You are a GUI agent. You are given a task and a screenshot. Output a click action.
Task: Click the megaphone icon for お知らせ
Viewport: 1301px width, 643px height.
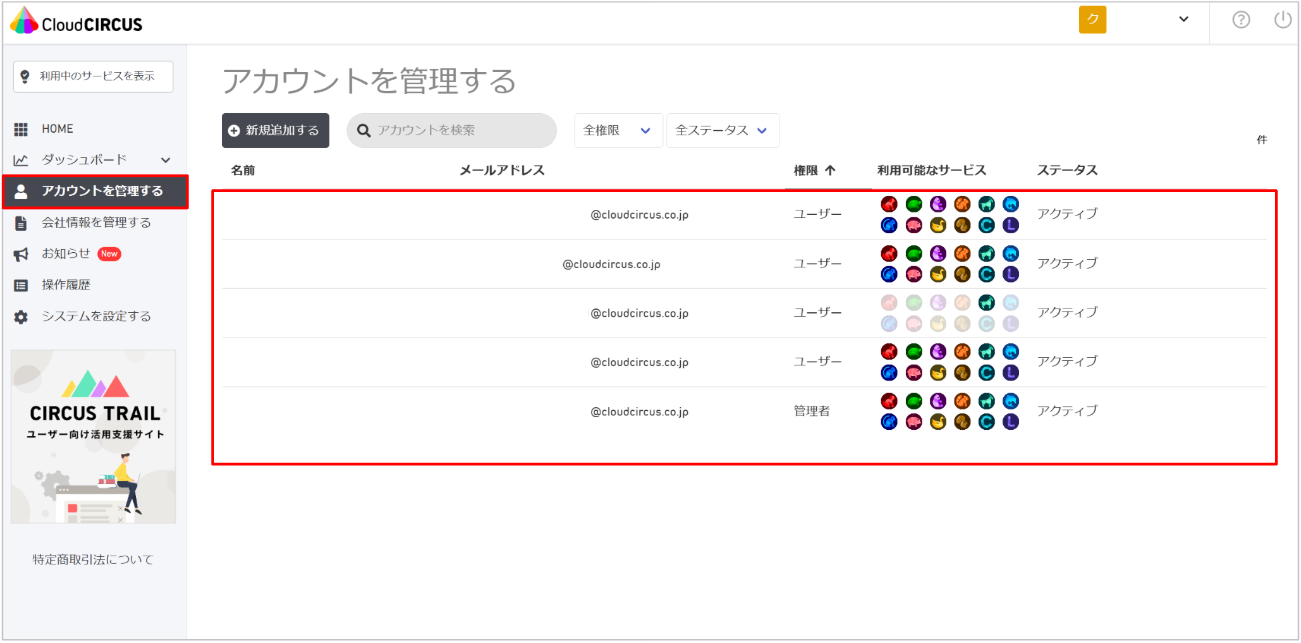(21, 254)
